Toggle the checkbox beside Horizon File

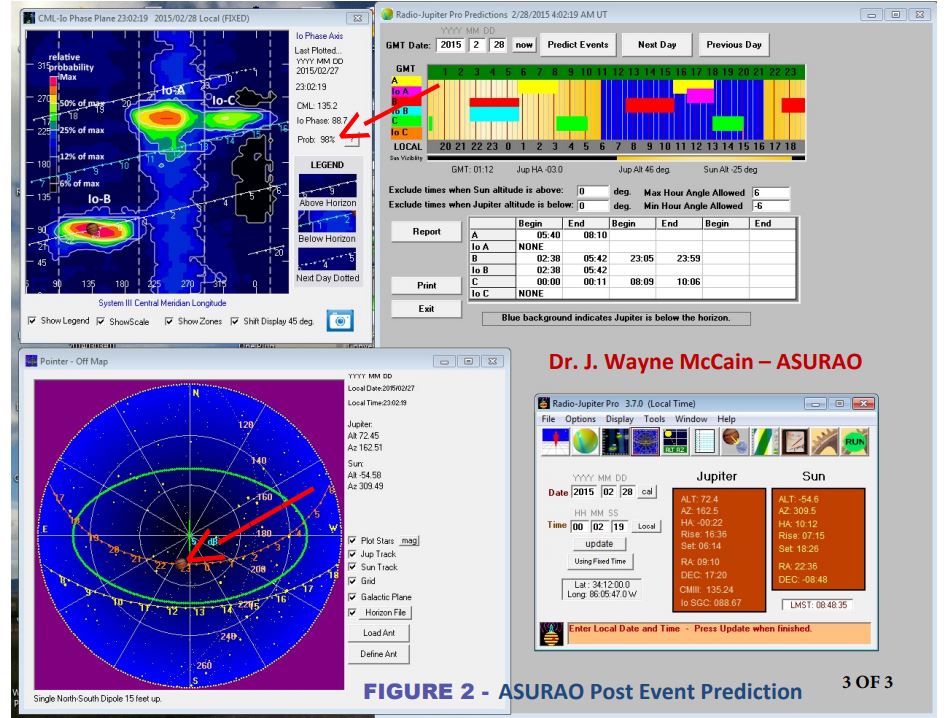point(352,612)
